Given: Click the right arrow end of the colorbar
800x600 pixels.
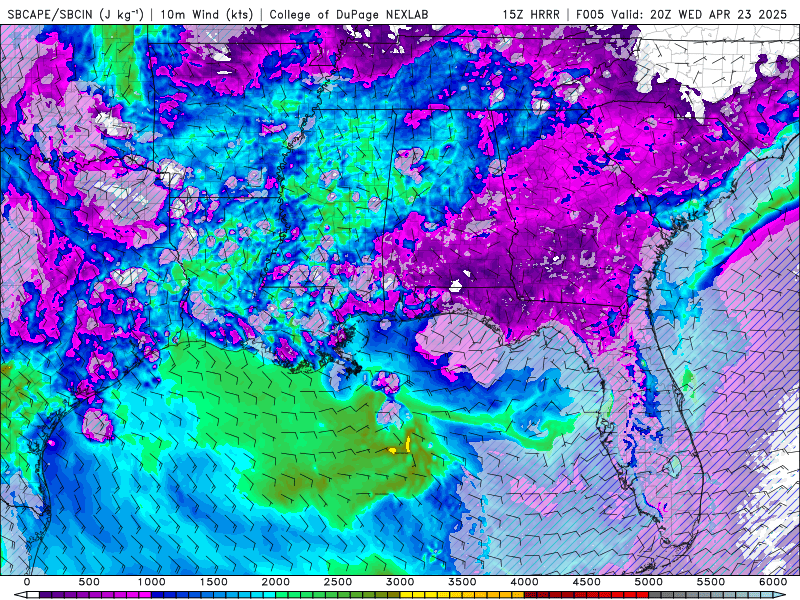Looking at the screenshot, I should pos(780,595).
